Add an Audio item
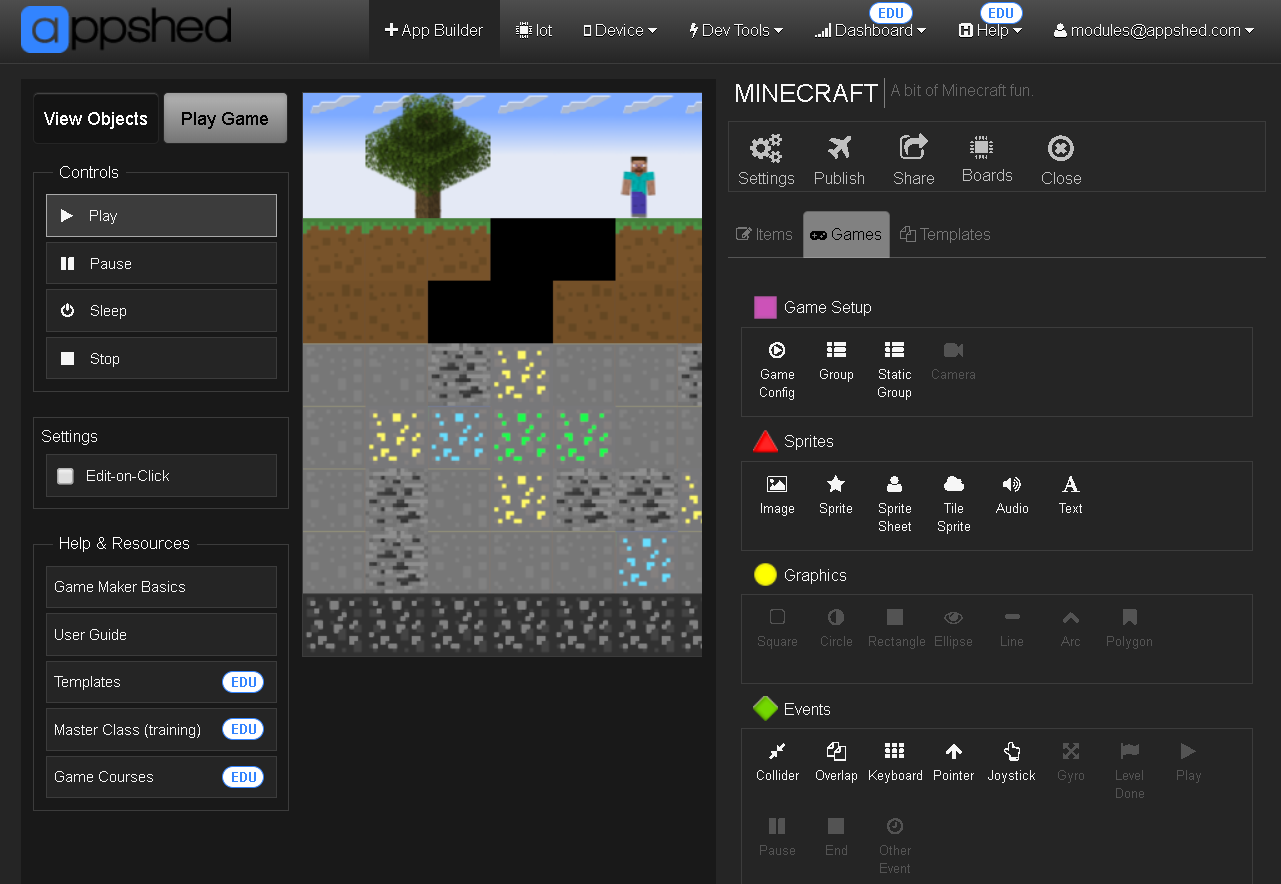The width and height of the screenshot is (1281, 884). (x=1012, y=495)
